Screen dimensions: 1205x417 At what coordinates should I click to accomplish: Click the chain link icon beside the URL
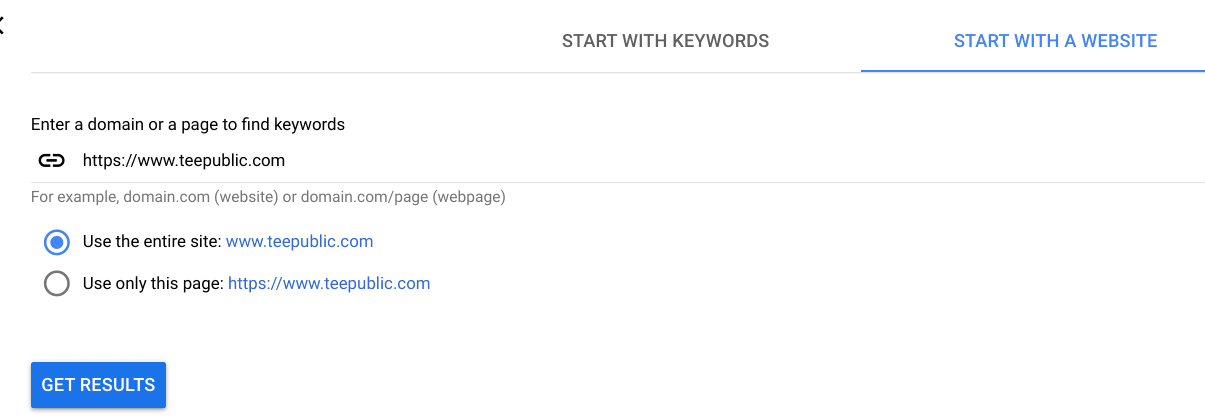pyautogui.click(x=51, y=160)
